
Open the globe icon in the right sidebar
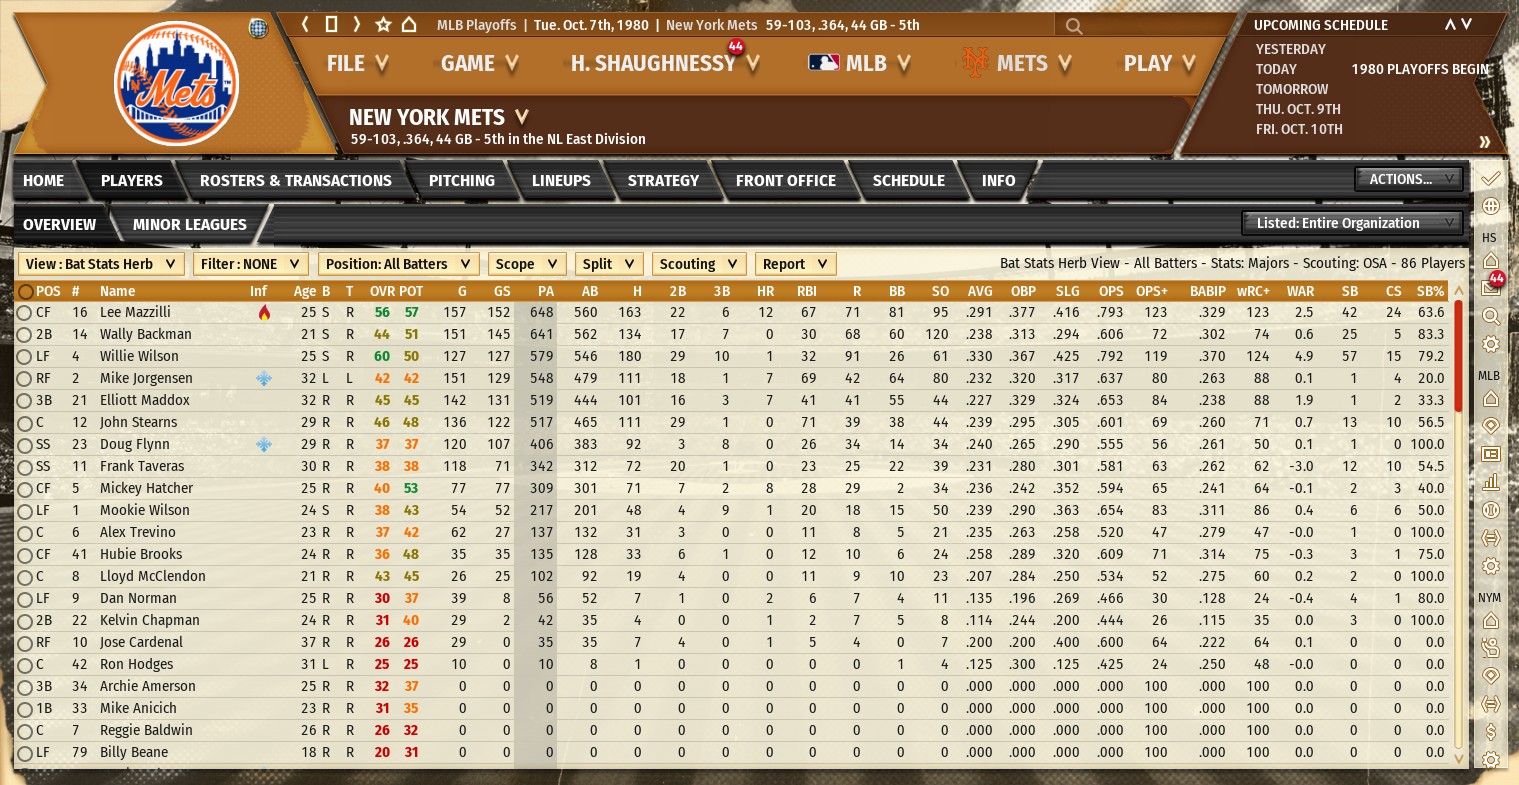point(1491,206)
